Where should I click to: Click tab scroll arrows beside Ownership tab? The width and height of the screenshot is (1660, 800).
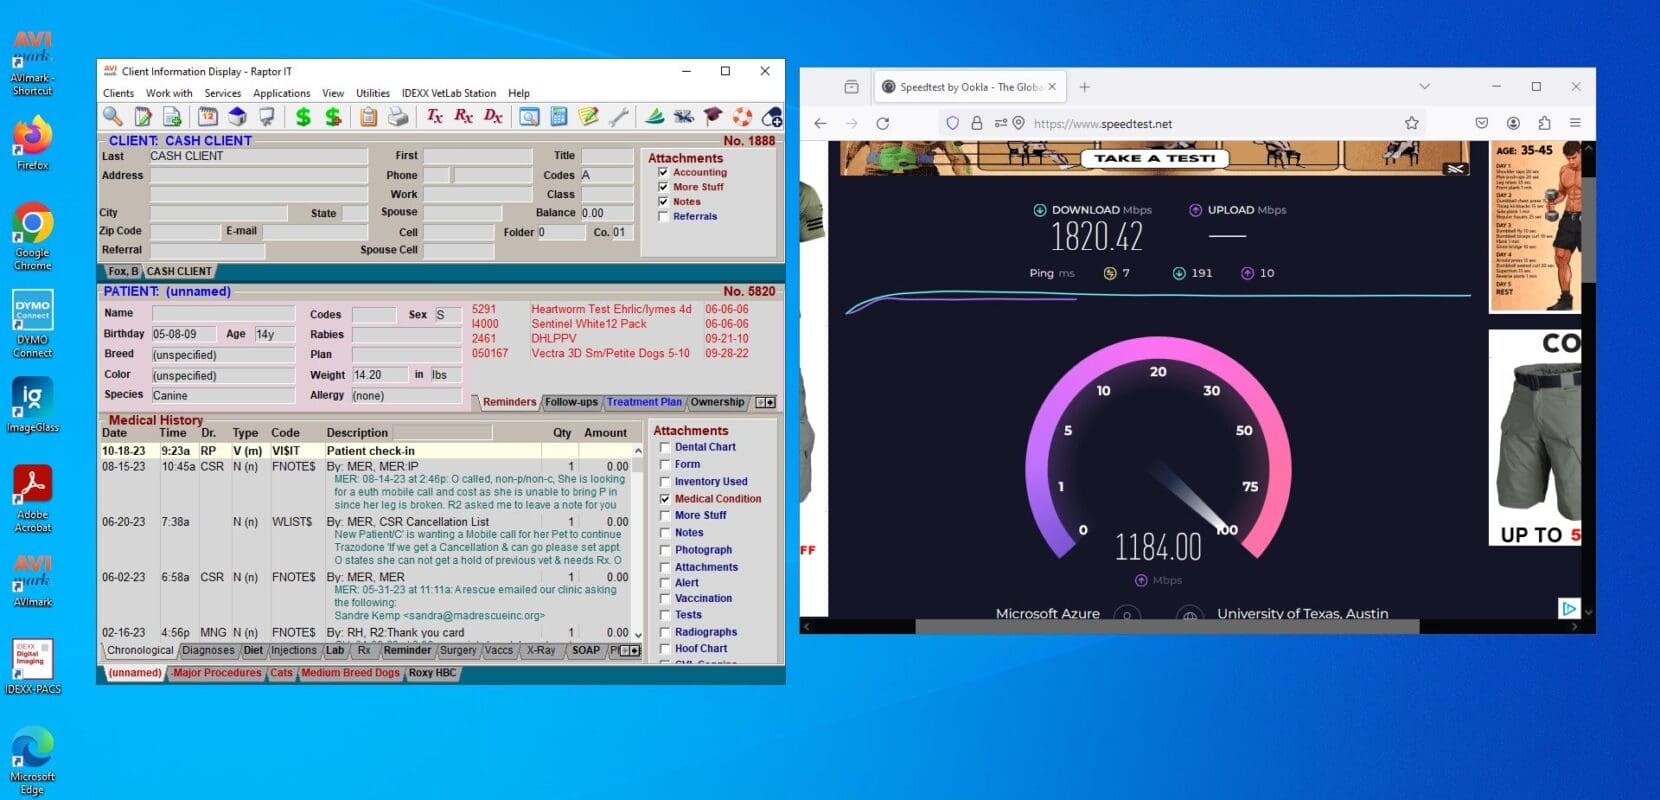(x=765, y=402)
